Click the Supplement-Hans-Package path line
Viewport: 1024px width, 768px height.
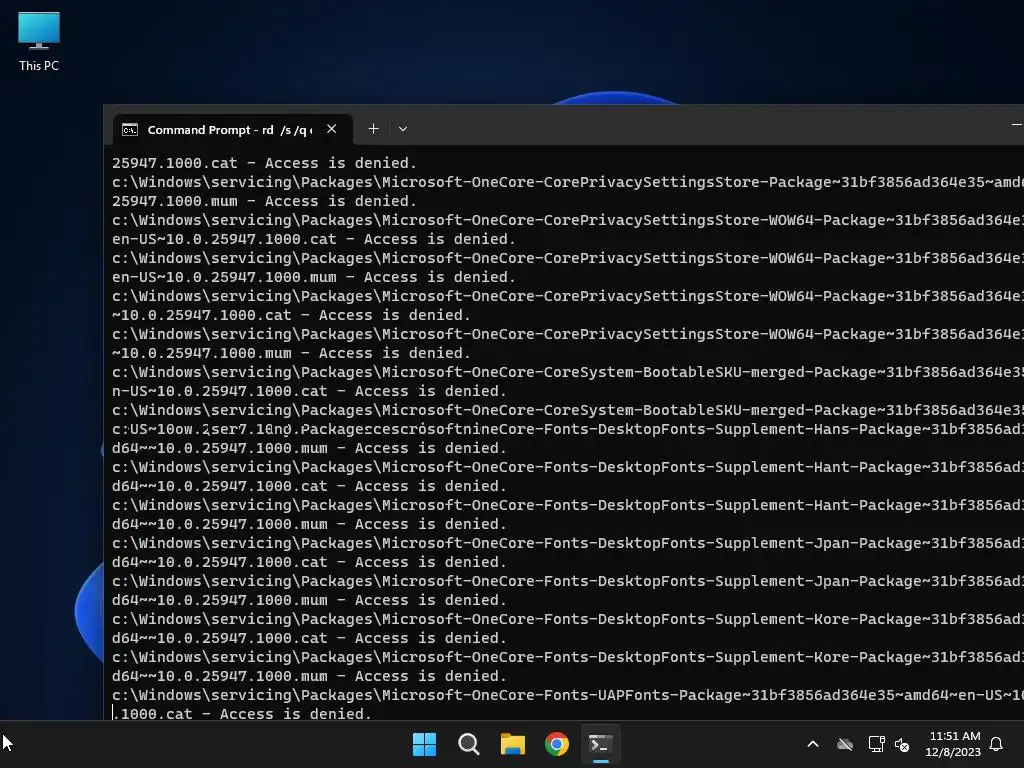[x=568, y=429]
